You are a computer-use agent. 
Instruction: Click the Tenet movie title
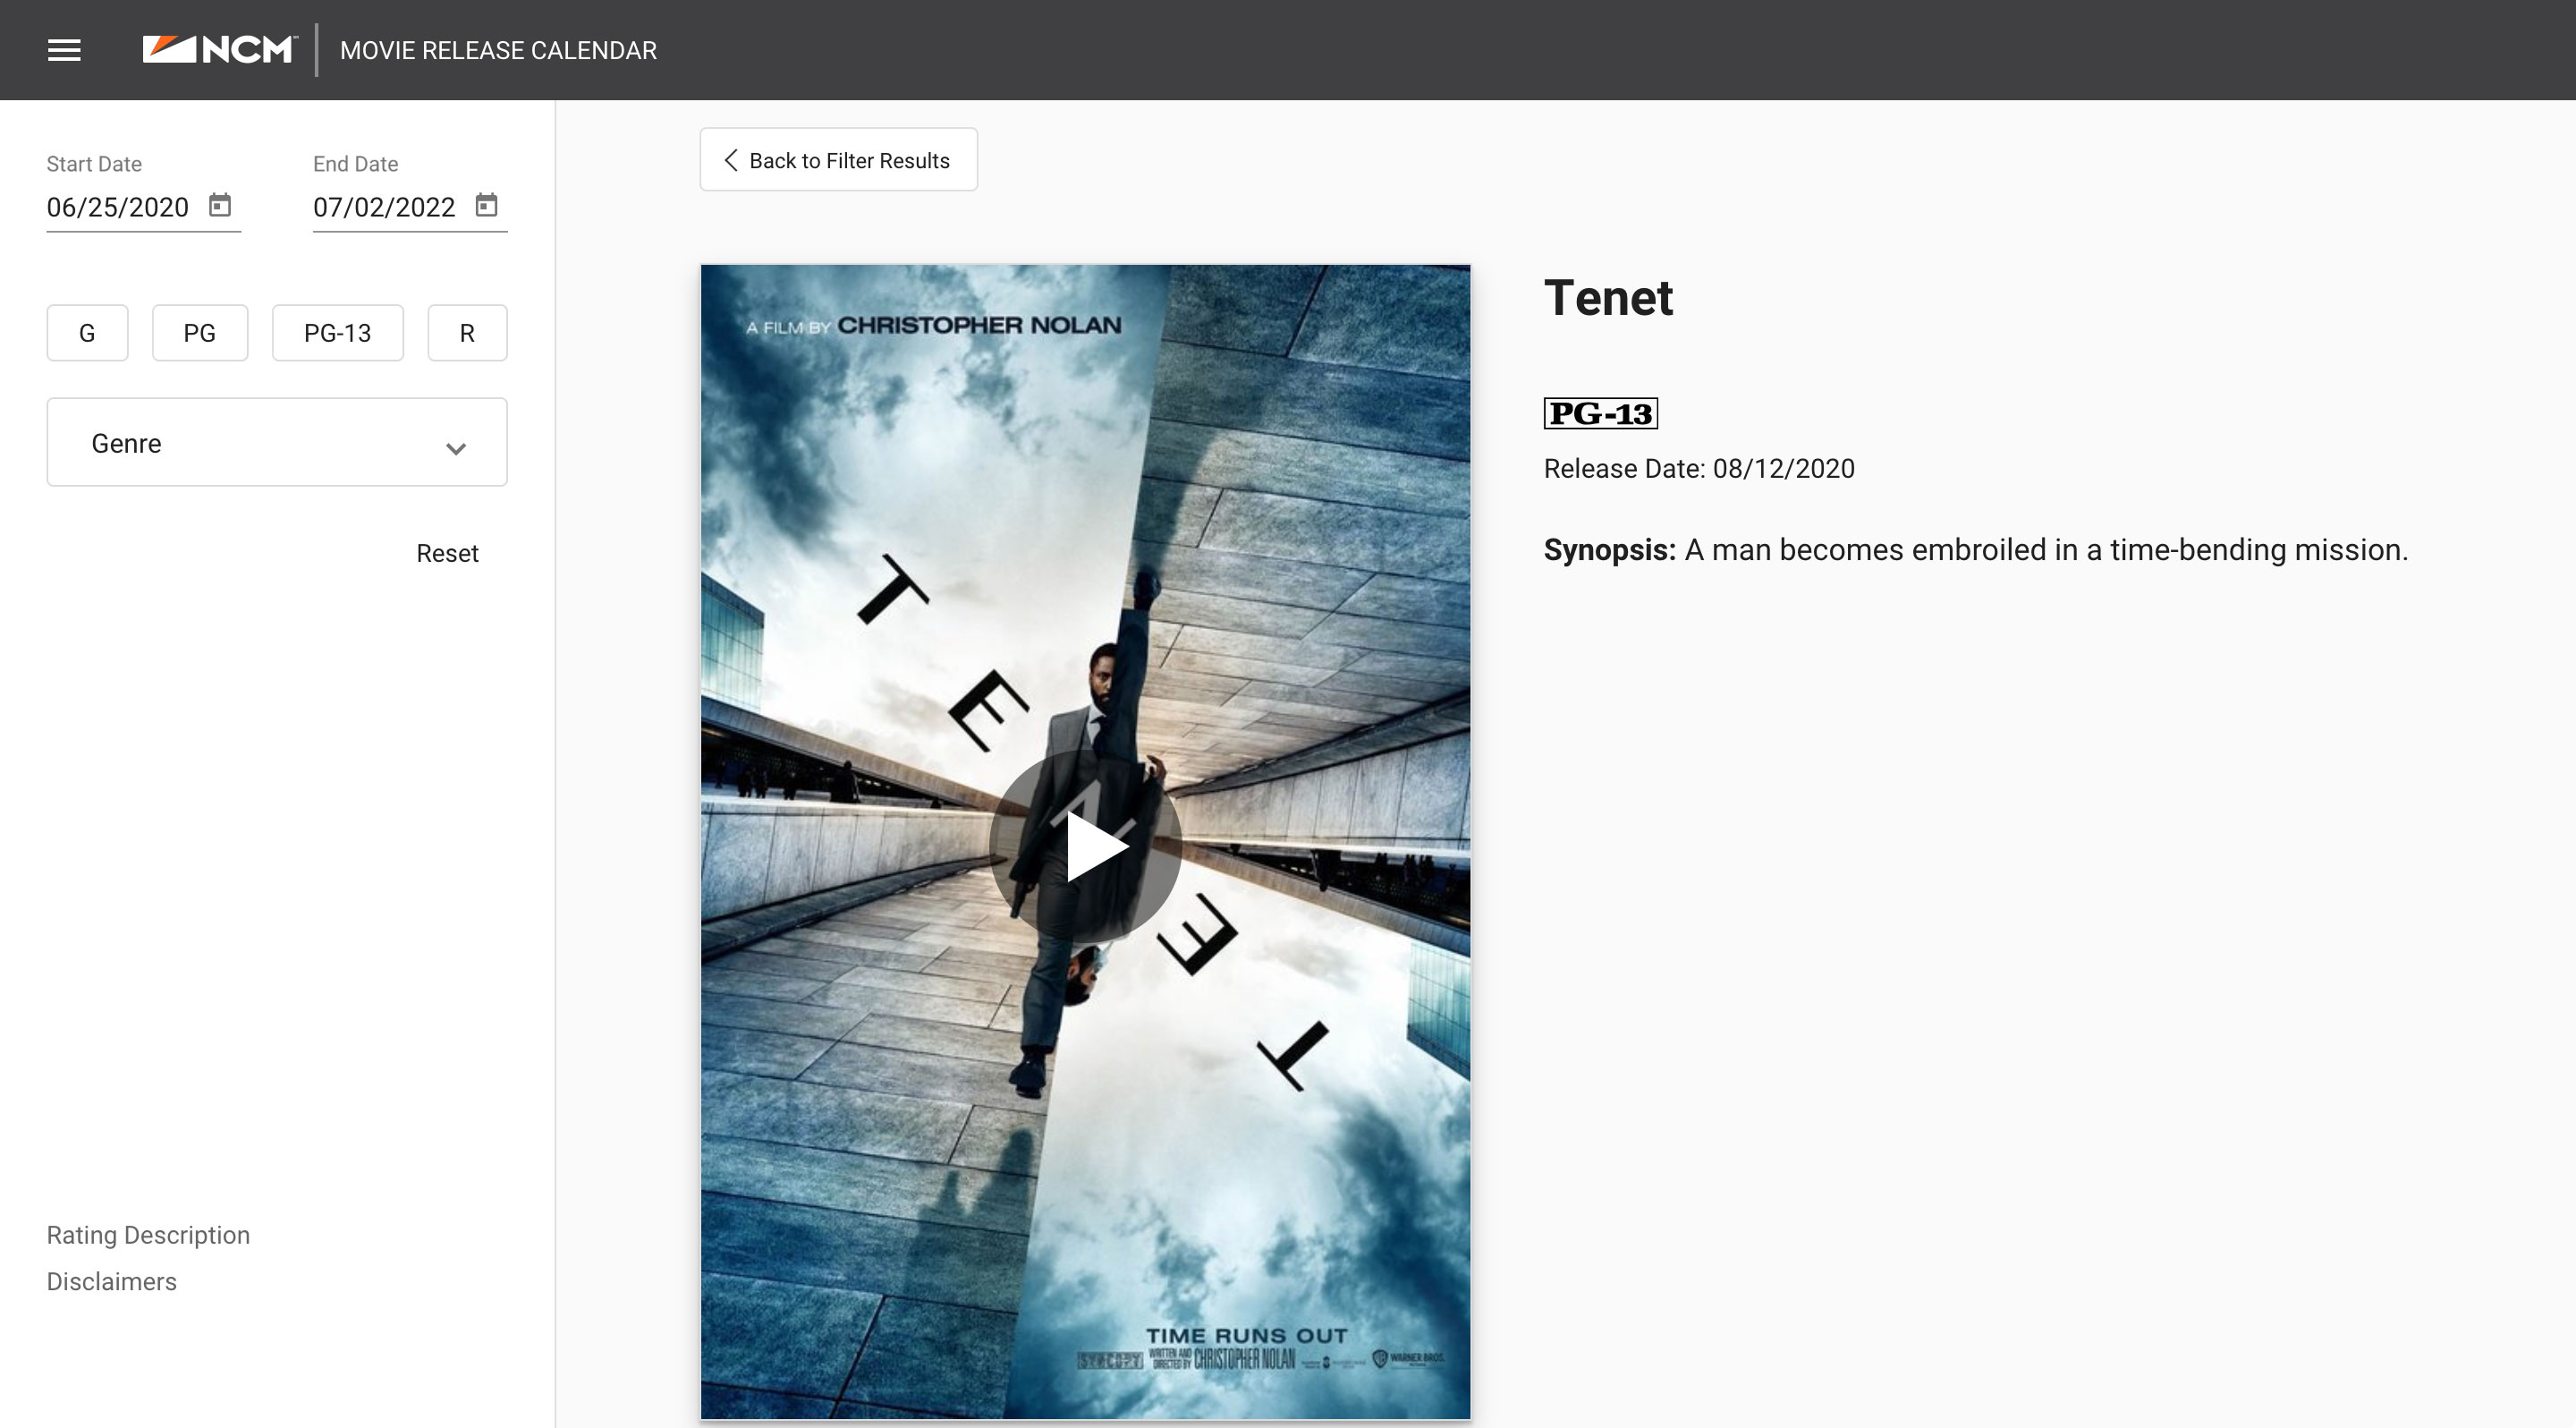coord(1608,298)
